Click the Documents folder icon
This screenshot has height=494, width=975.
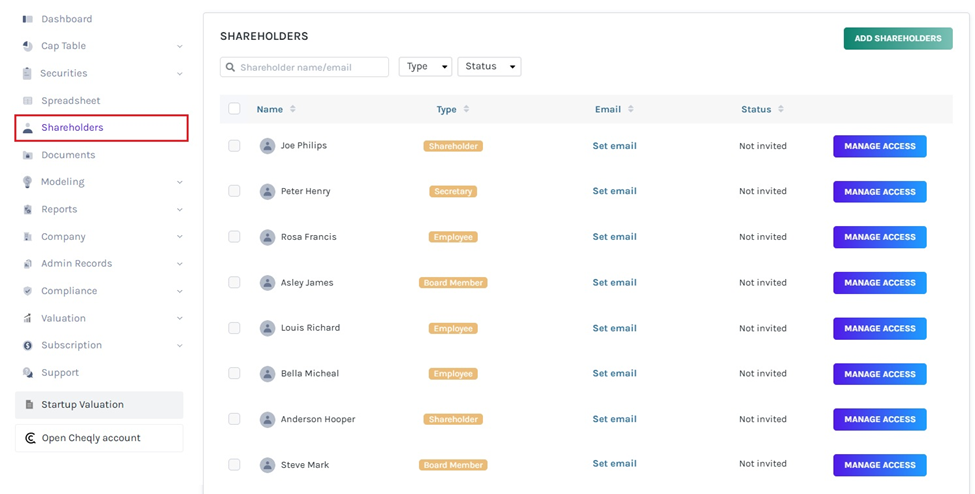tap(28, 155)
